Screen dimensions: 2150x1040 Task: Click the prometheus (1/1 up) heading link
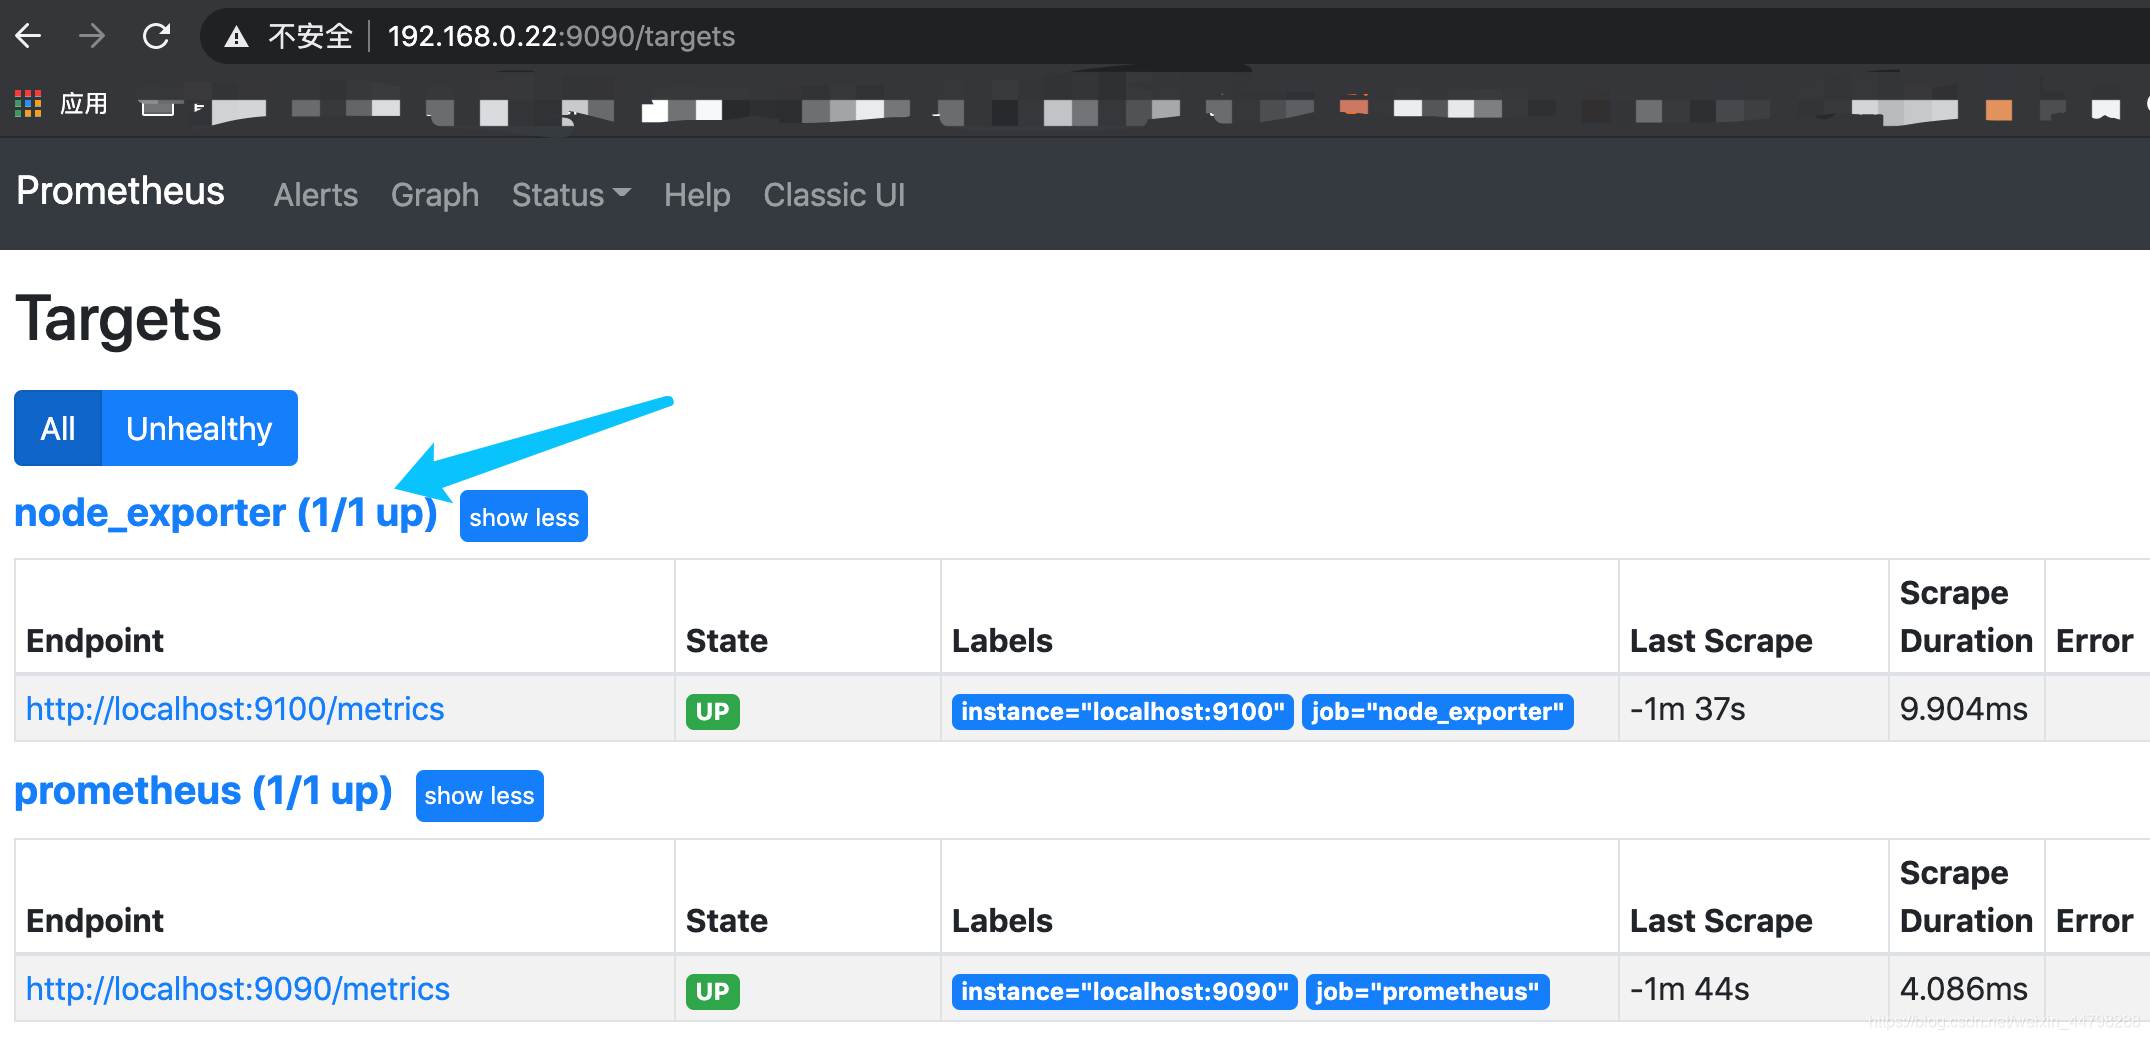coord(203,791)
